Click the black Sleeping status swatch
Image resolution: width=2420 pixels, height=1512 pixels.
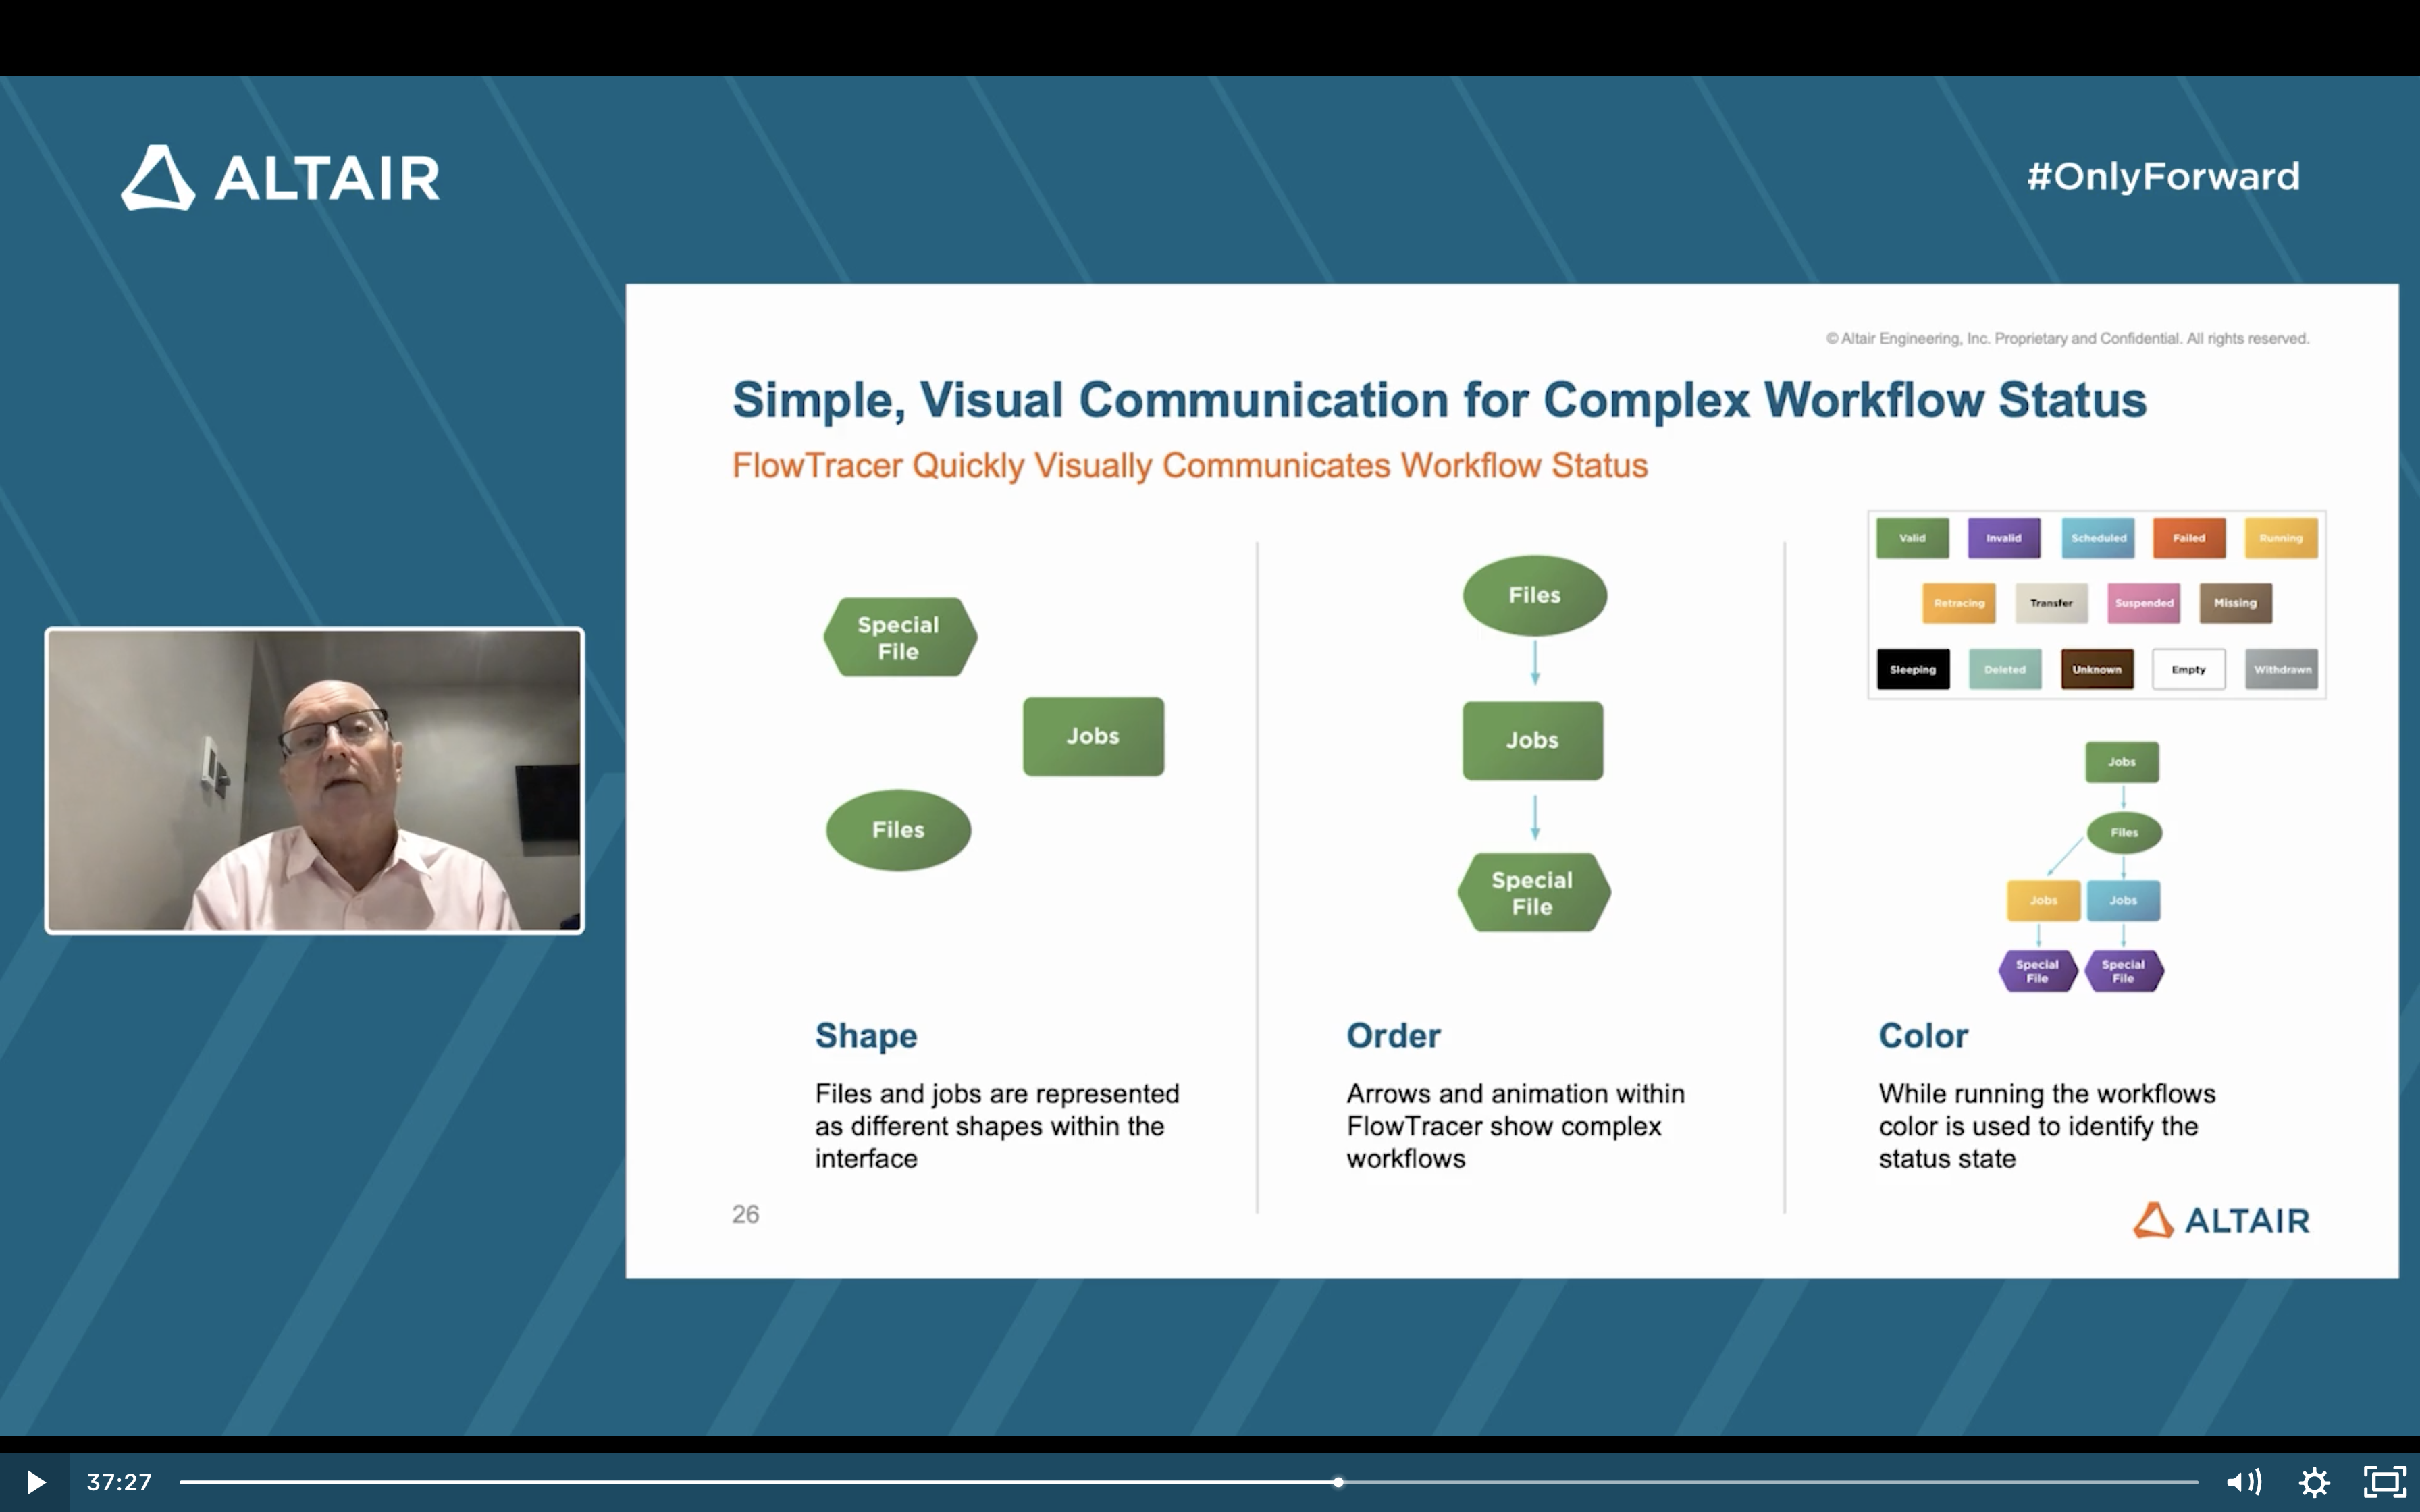pos(1913,669)
